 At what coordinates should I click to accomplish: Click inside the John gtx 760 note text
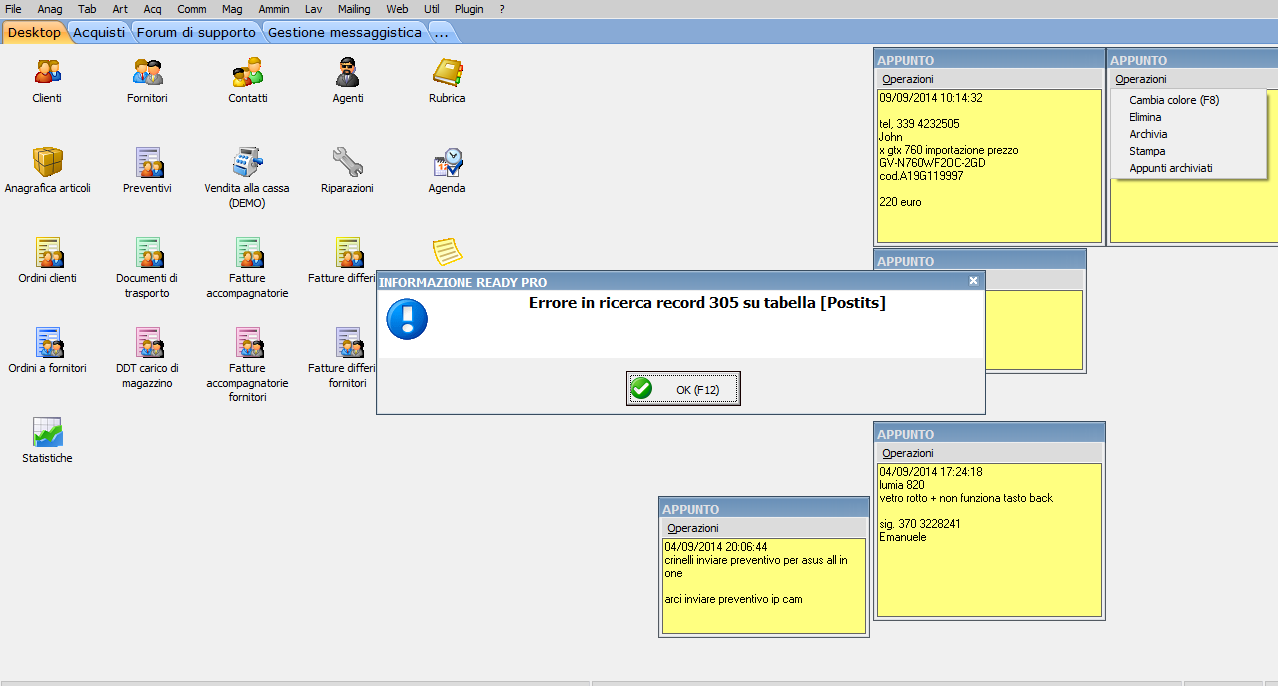tap(989, 165)
